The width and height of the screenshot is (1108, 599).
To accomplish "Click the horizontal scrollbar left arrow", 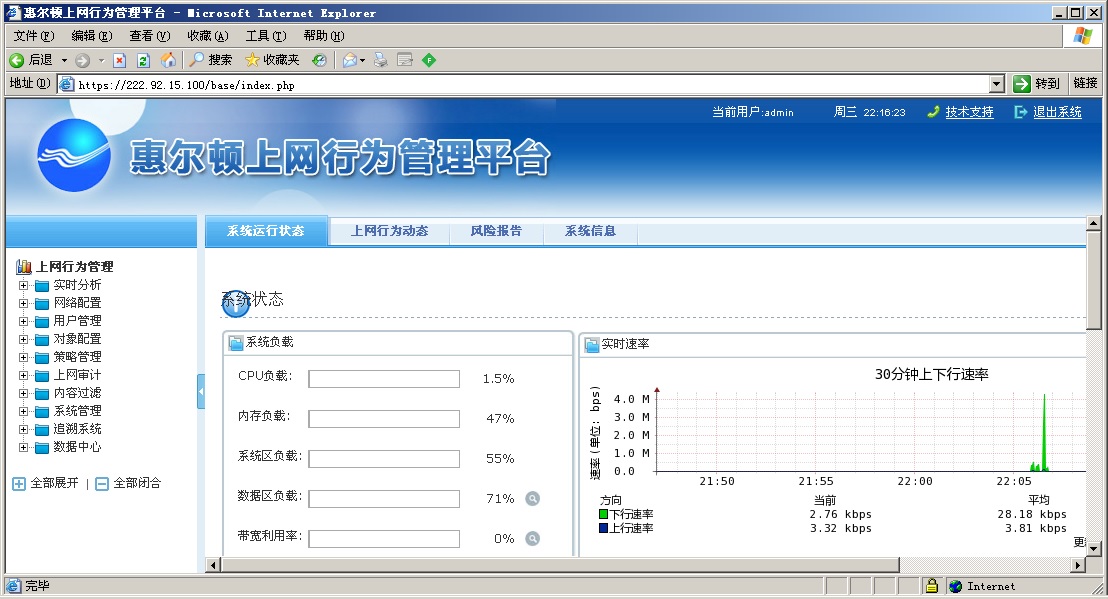I will 213,564.
